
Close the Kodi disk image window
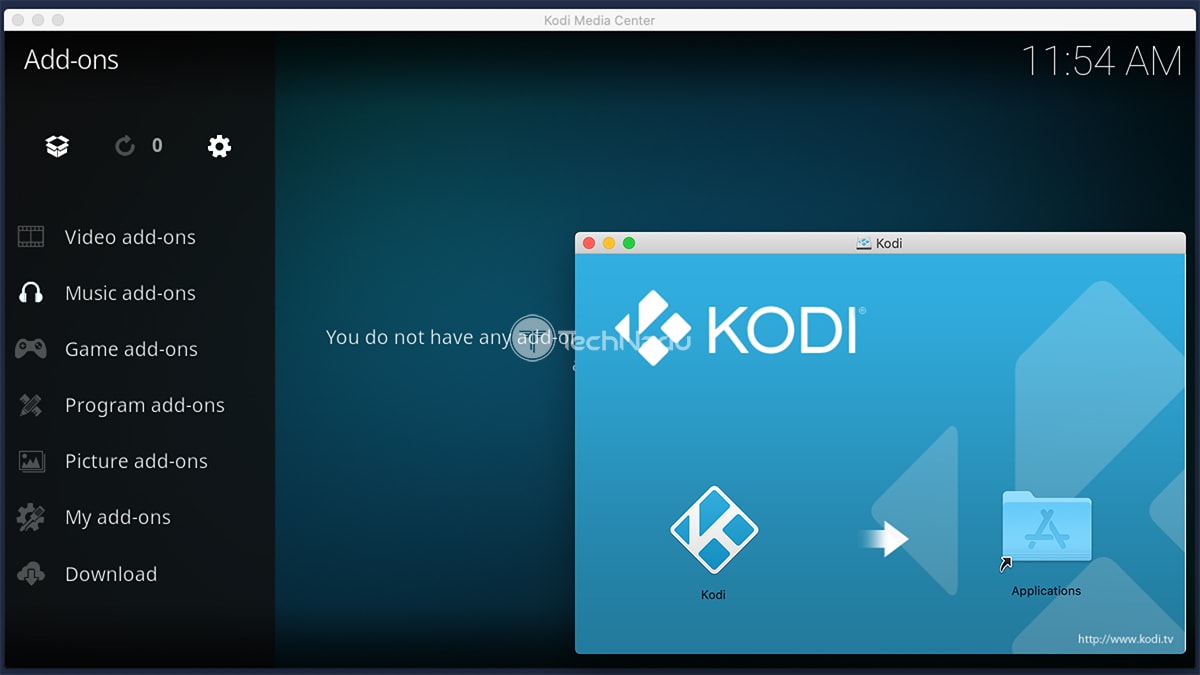click(x=589, y=243)
